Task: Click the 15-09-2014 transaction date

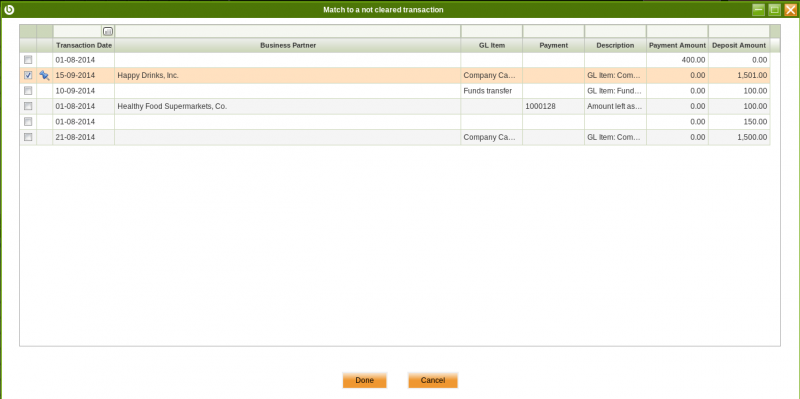Action: [76, 76]
